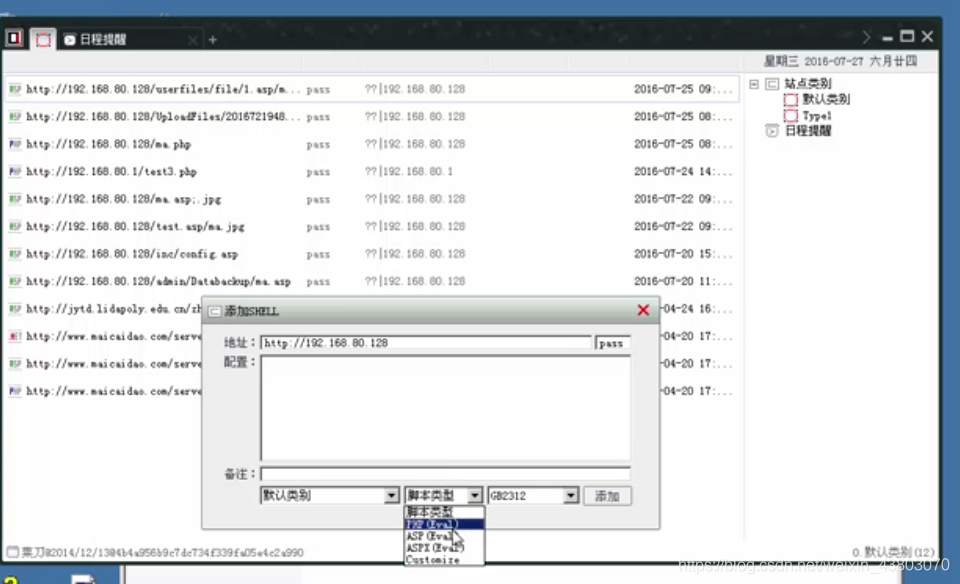960x584 pixels.
Task: Choose PHP (Eval) script type
Action: 444,525
